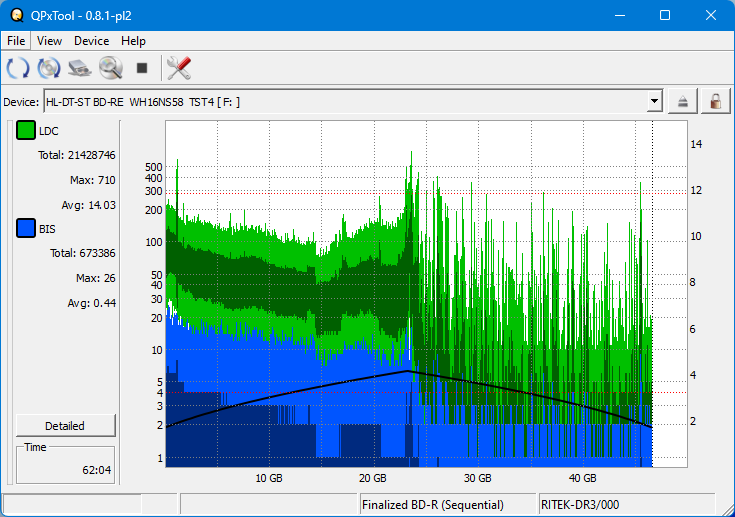
Task: Click the Detailed button
Action: click(66, 426)
